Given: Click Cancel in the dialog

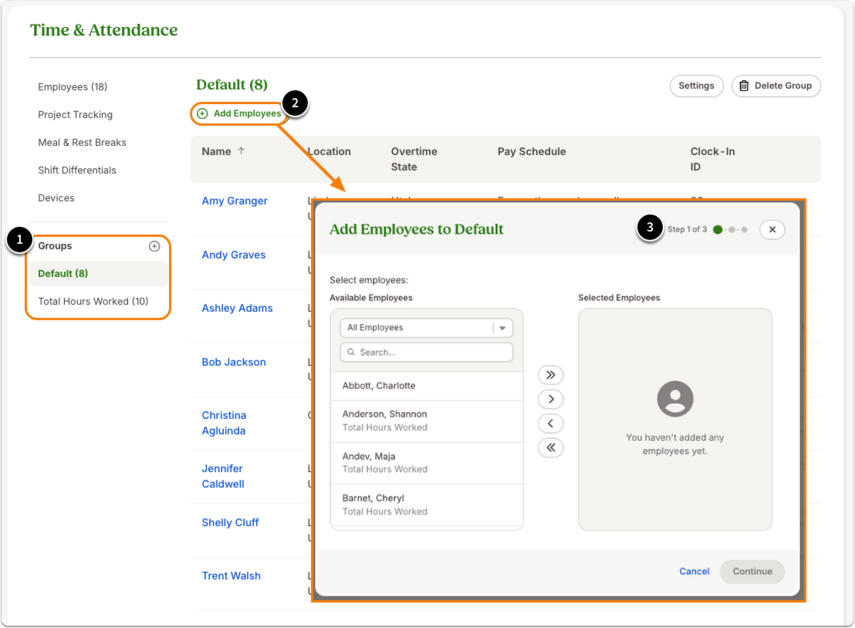Looking at the screenshot, I should [694, 571].
